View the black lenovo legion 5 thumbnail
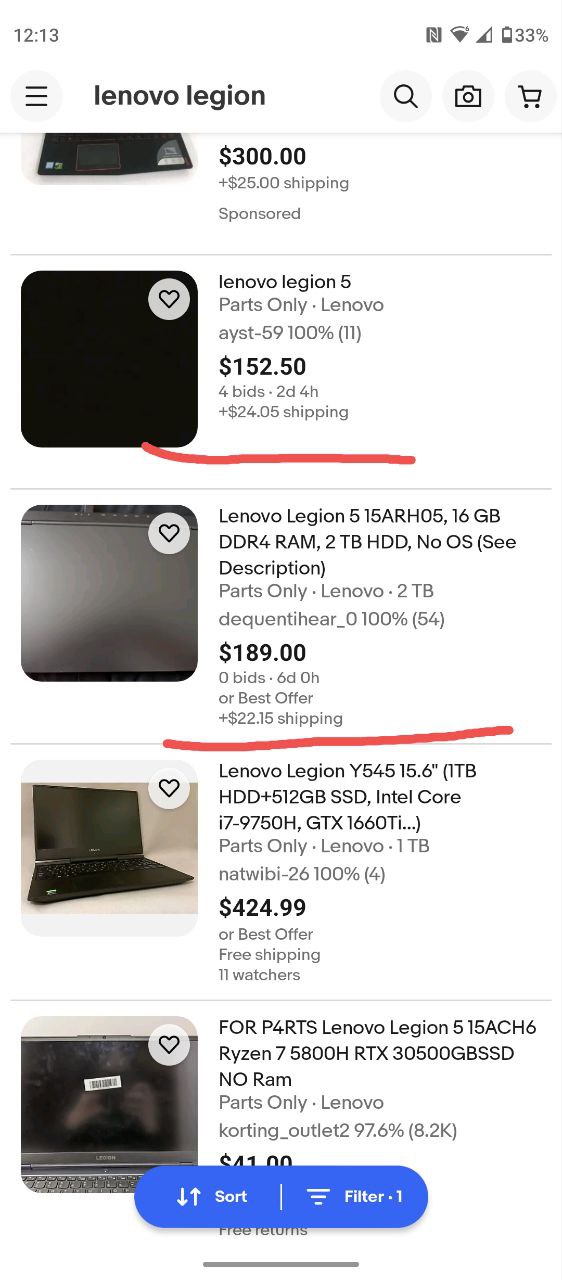 tap(109, 359)
